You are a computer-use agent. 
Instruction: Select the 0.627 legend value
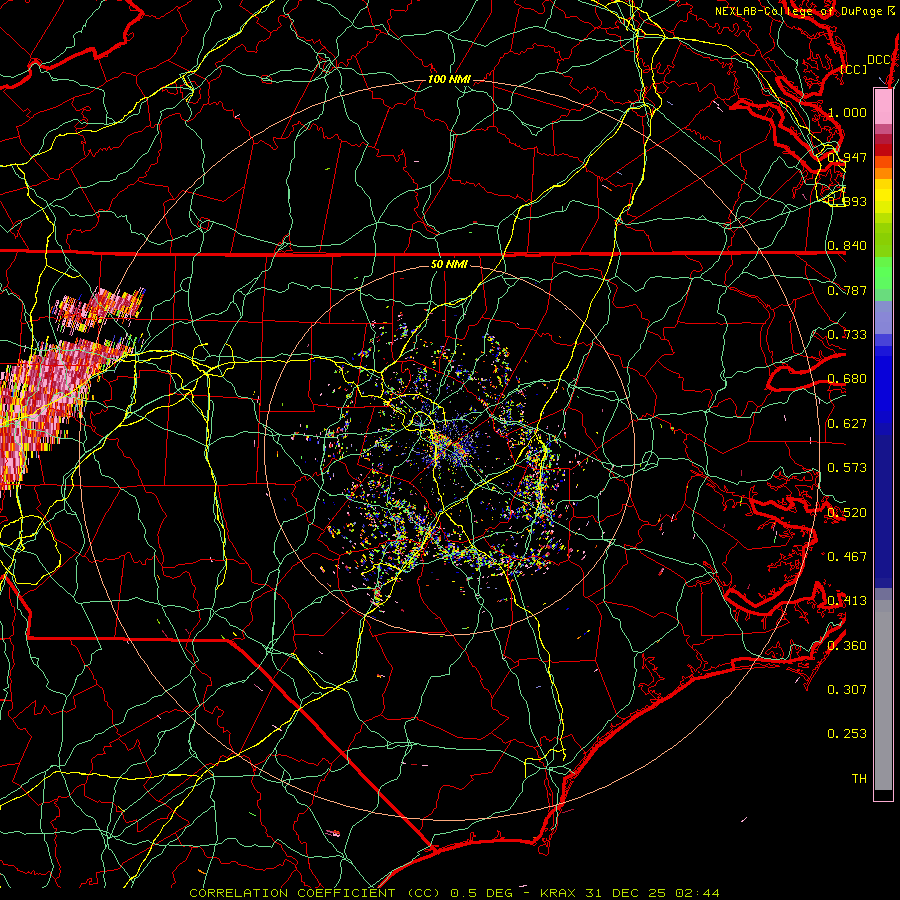pyautogui.click(x=847, y=424)
